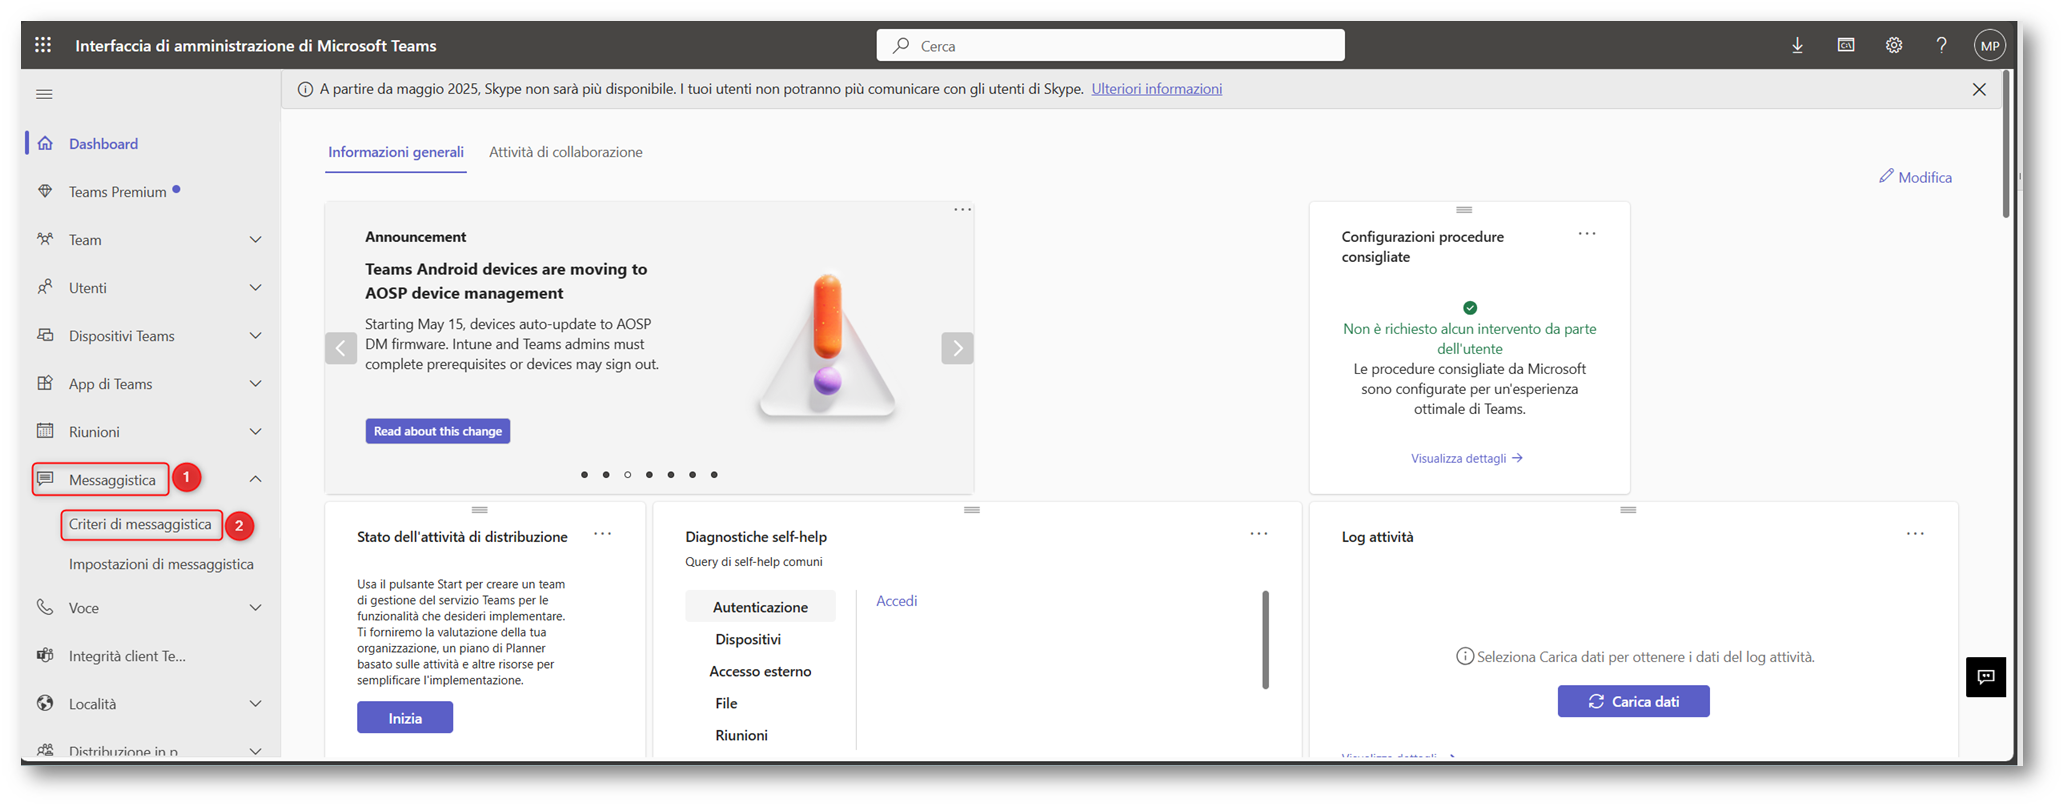This screenshot has height=808, width=2065.
Task: Expand the Team section chevron
Action: click(x=255, y=240)
